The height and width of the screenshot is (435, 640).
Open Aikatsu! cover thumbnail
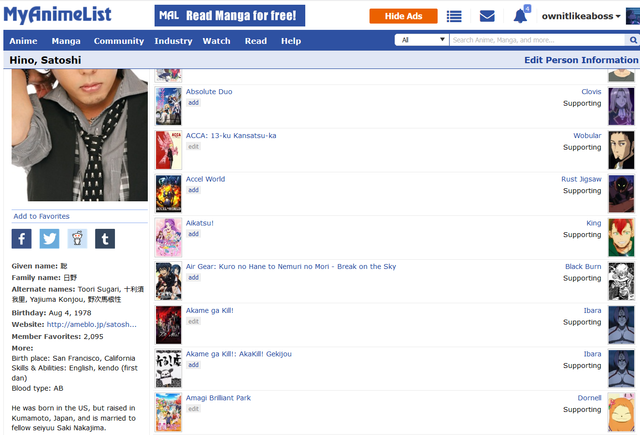coord(169,237)
